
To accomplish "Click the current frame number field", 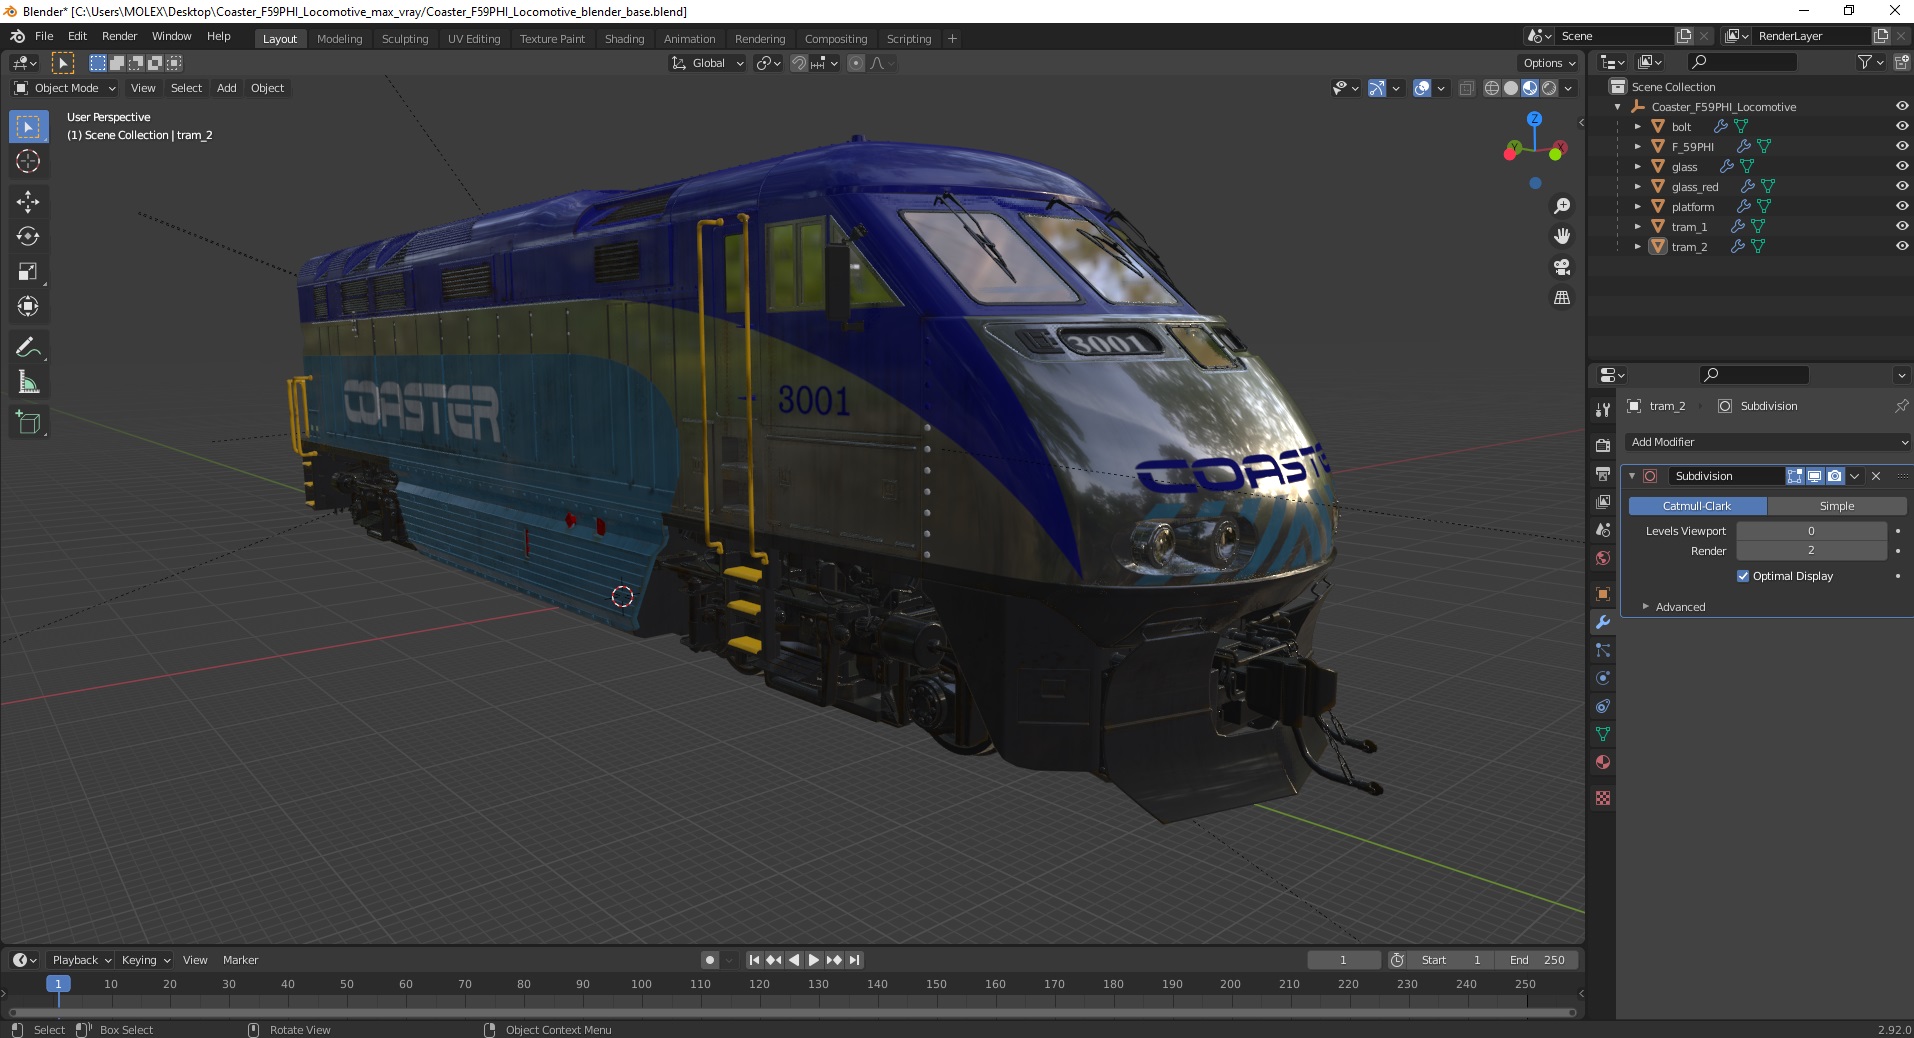I will [1343, 960].
